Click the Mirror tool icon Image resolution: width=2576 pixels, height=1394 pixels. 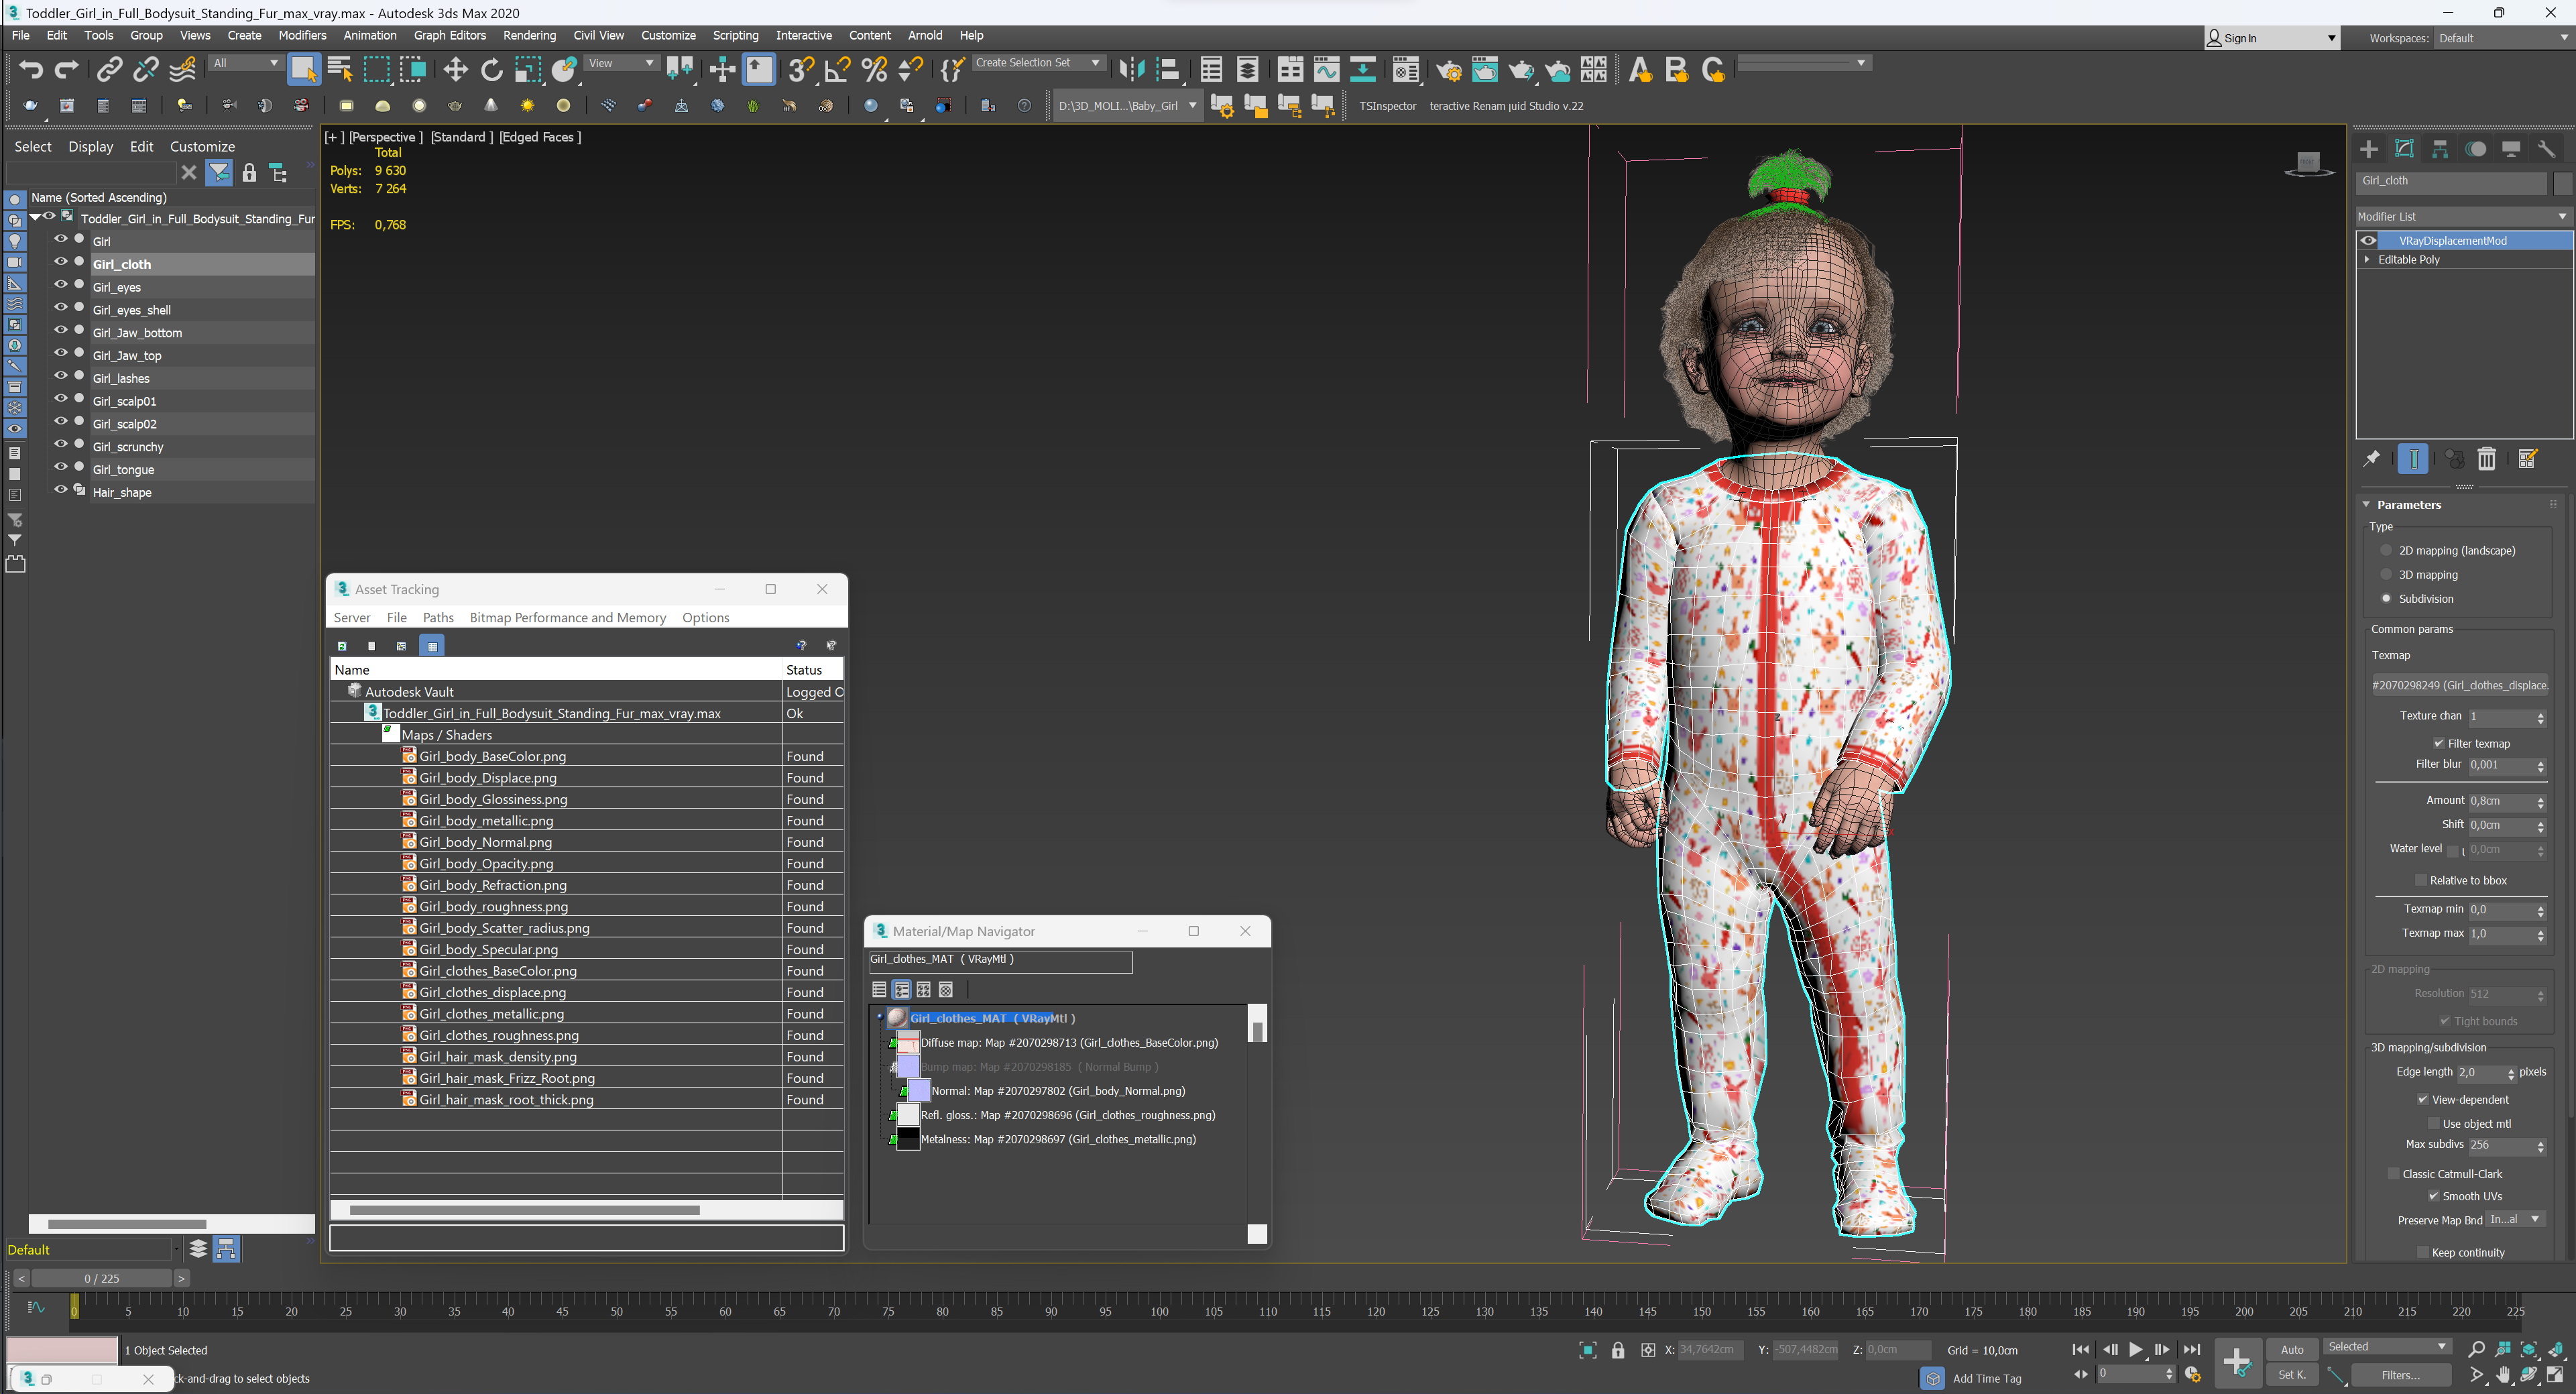tap(1131, 69)
